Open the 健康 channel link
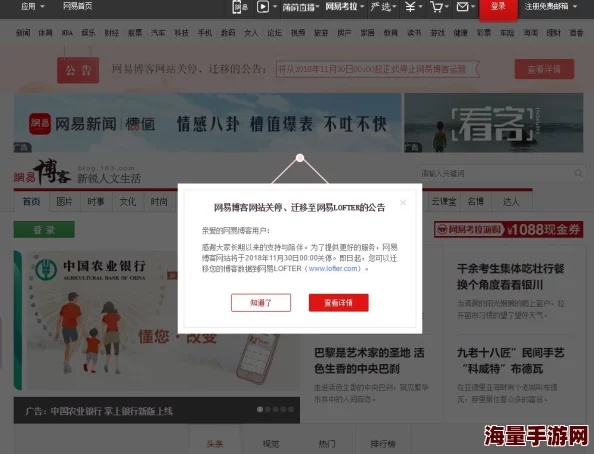The height and width of the screenshot is (454, 594). click(461, 33)
